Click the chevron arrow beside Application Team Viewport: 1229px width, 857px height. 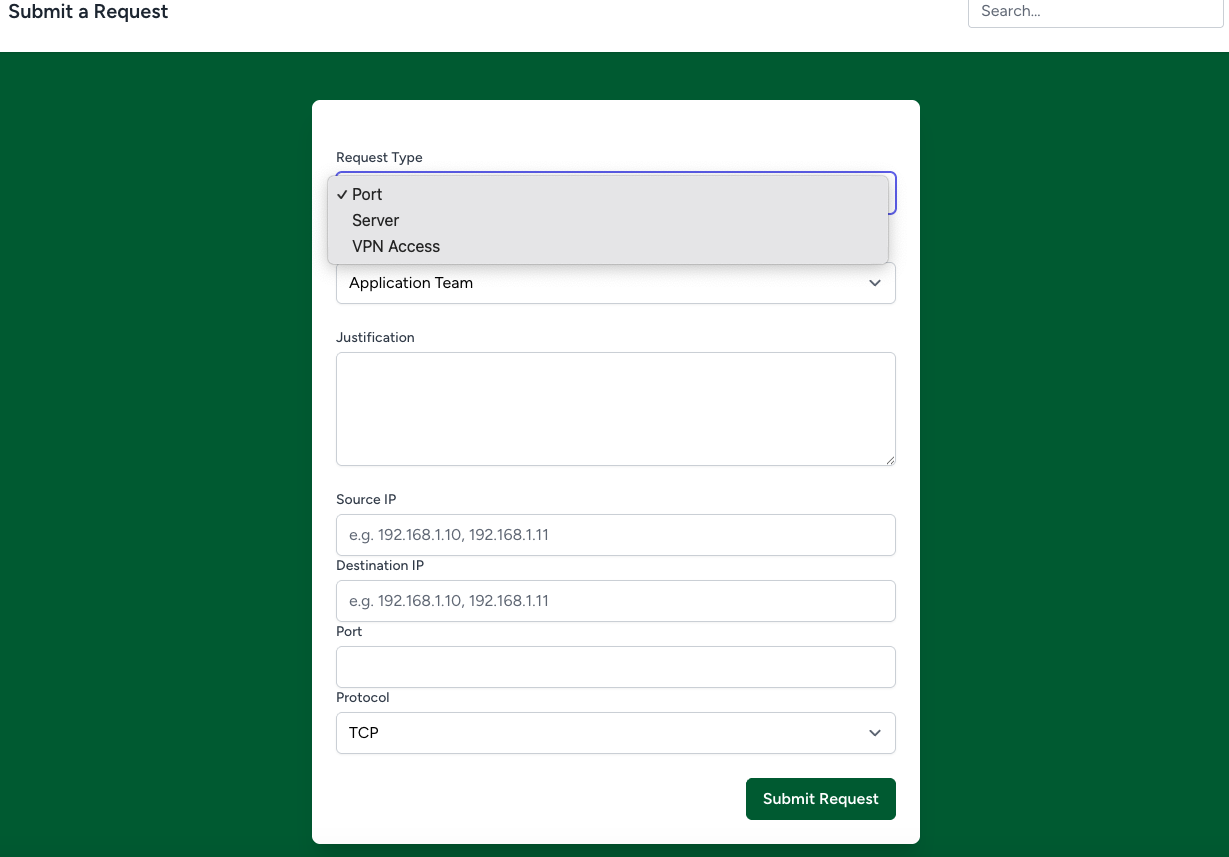pos(875,283)
